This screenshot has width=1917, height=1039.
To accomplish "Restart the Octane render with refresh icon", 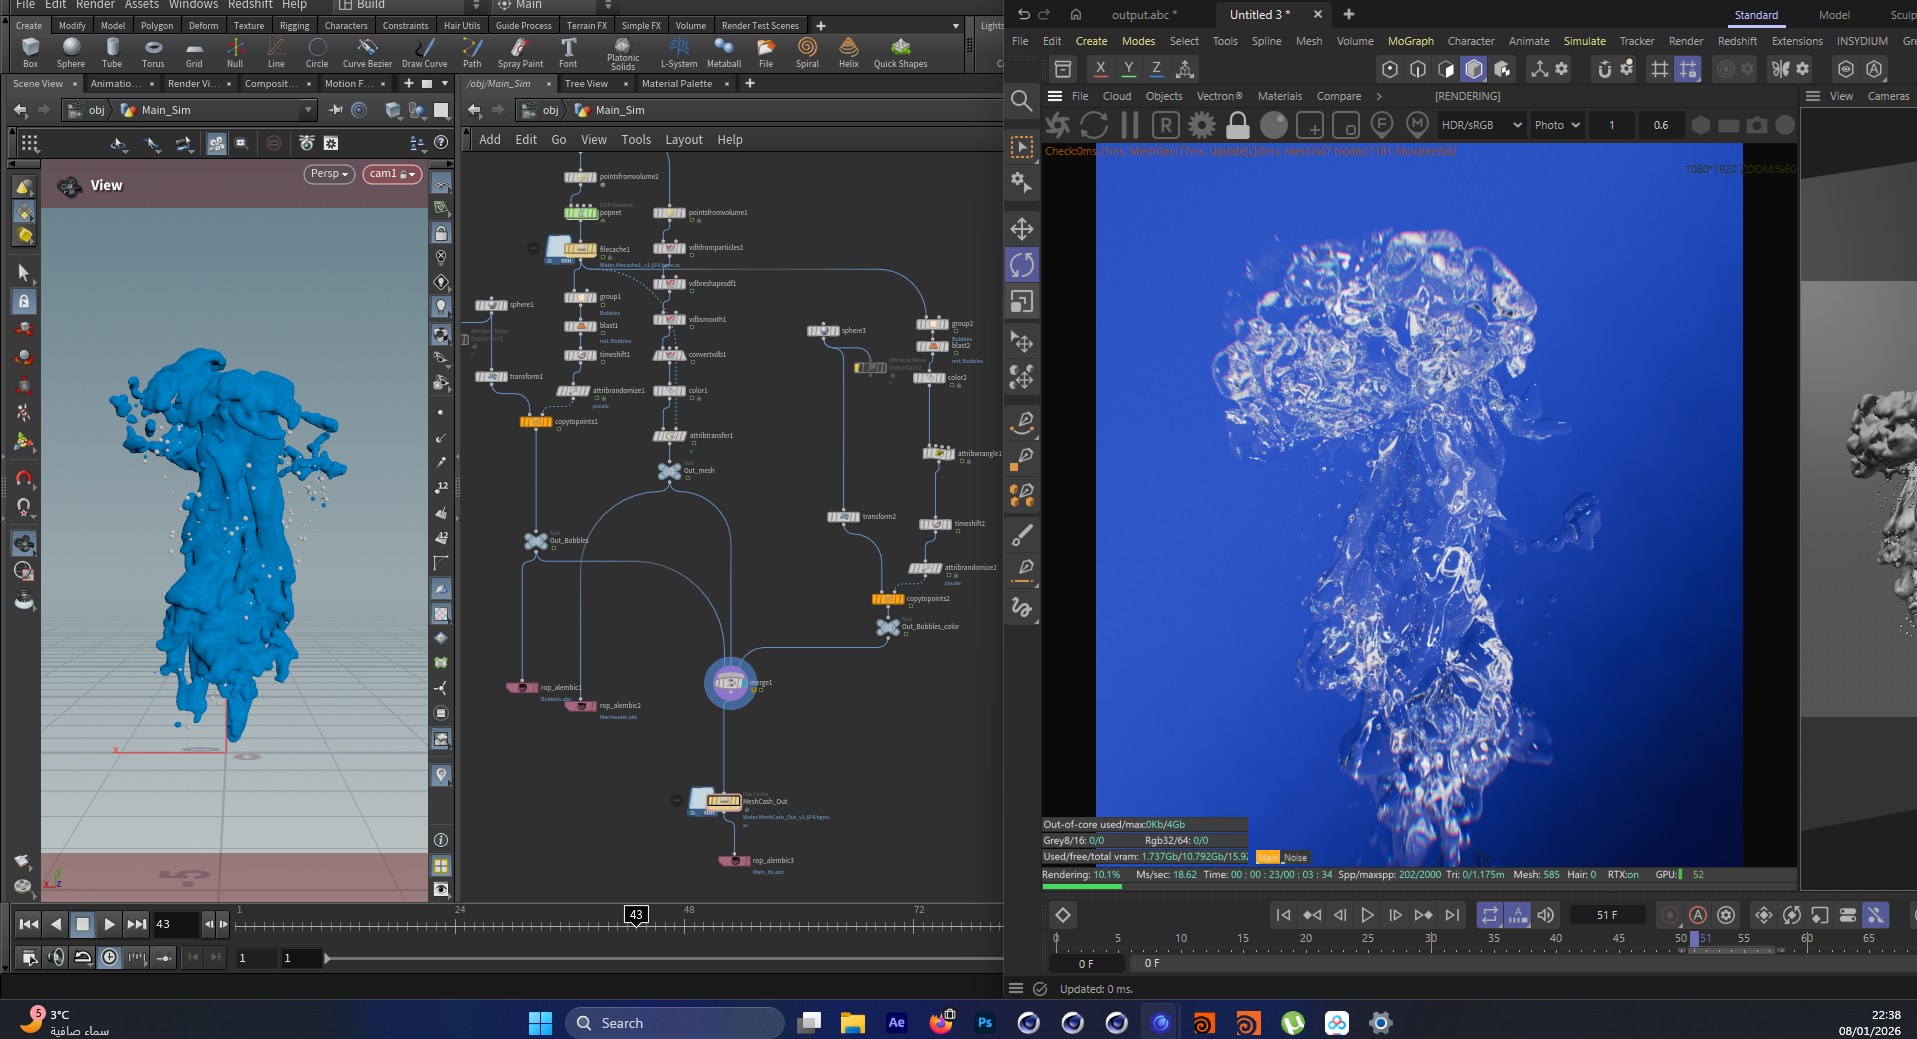I will click(1094, 125).
